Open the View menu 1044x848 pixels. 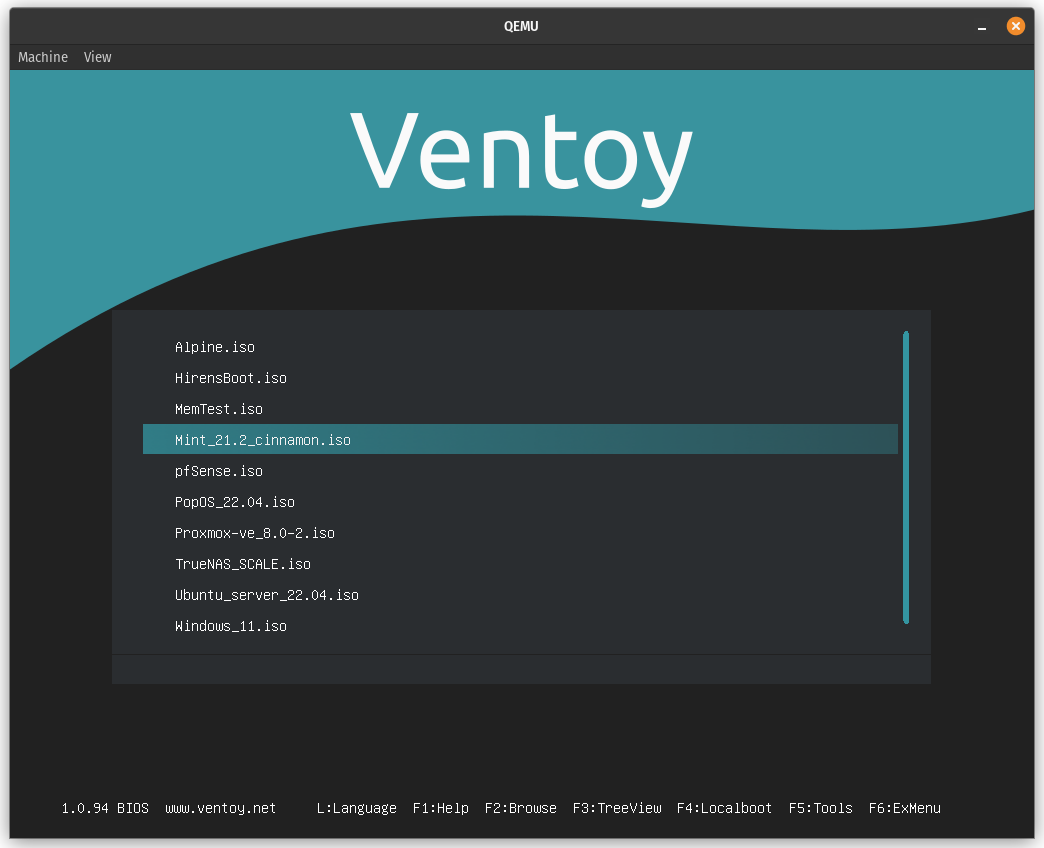[97, 57]
